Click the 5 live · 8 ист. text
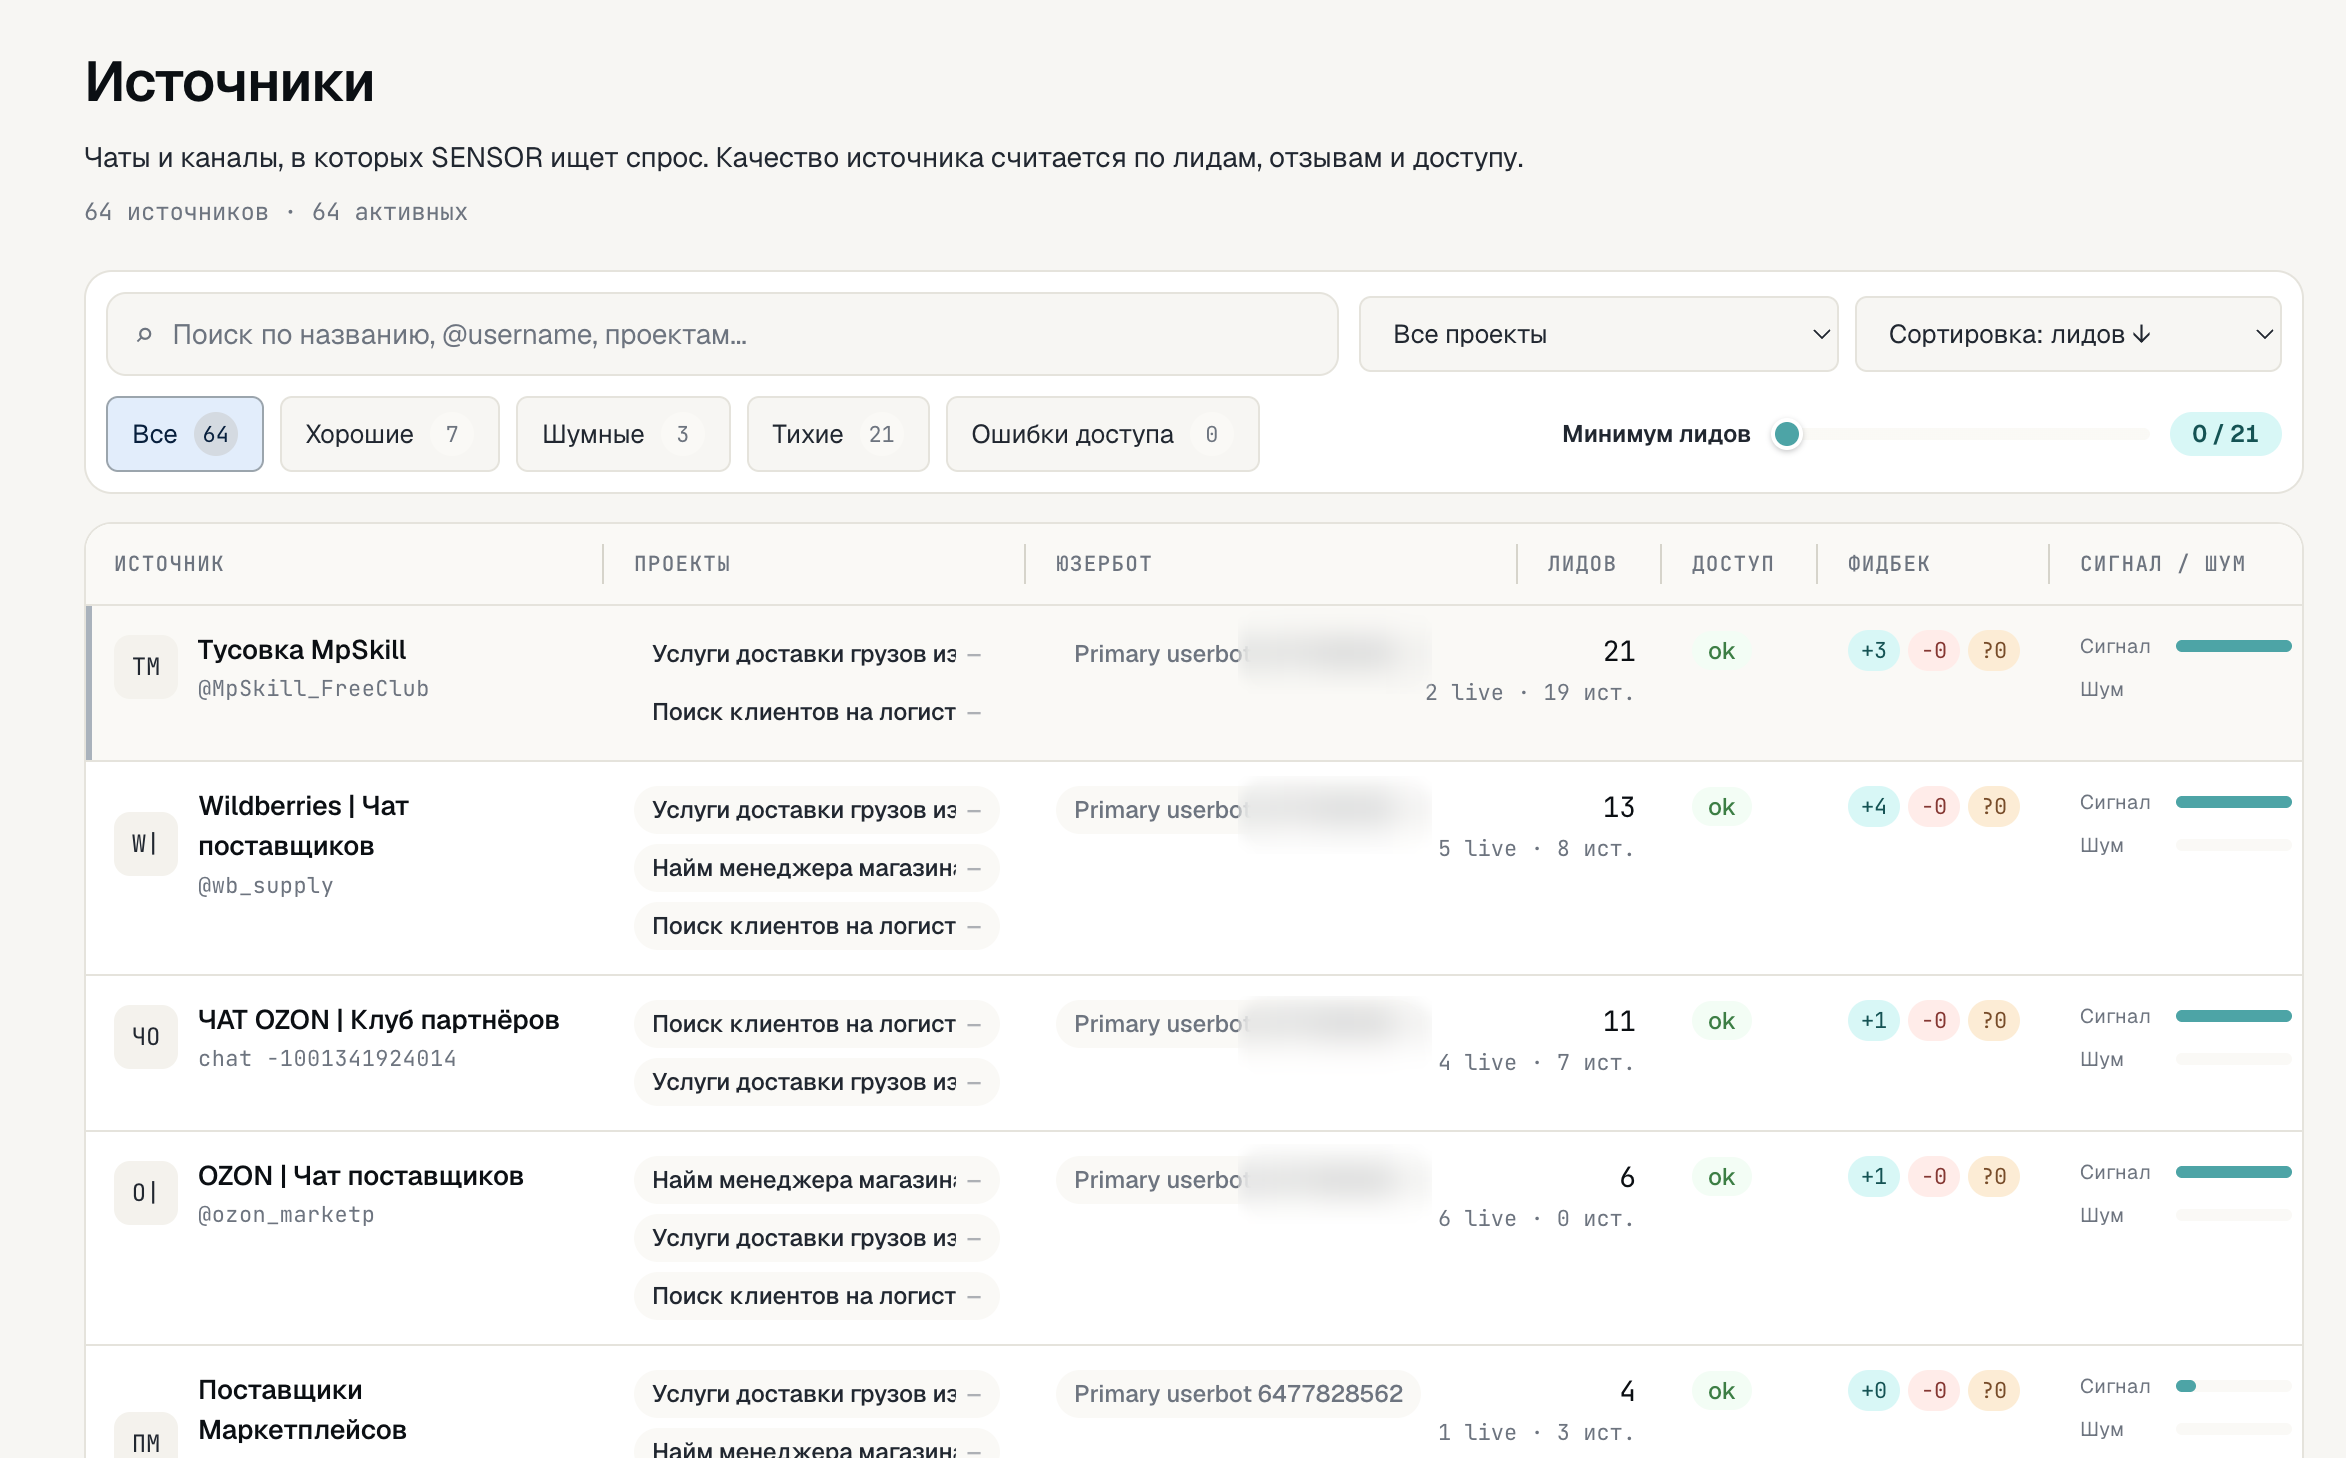The height and width of the screenshot is (1458, 2346). [1536, 849]
